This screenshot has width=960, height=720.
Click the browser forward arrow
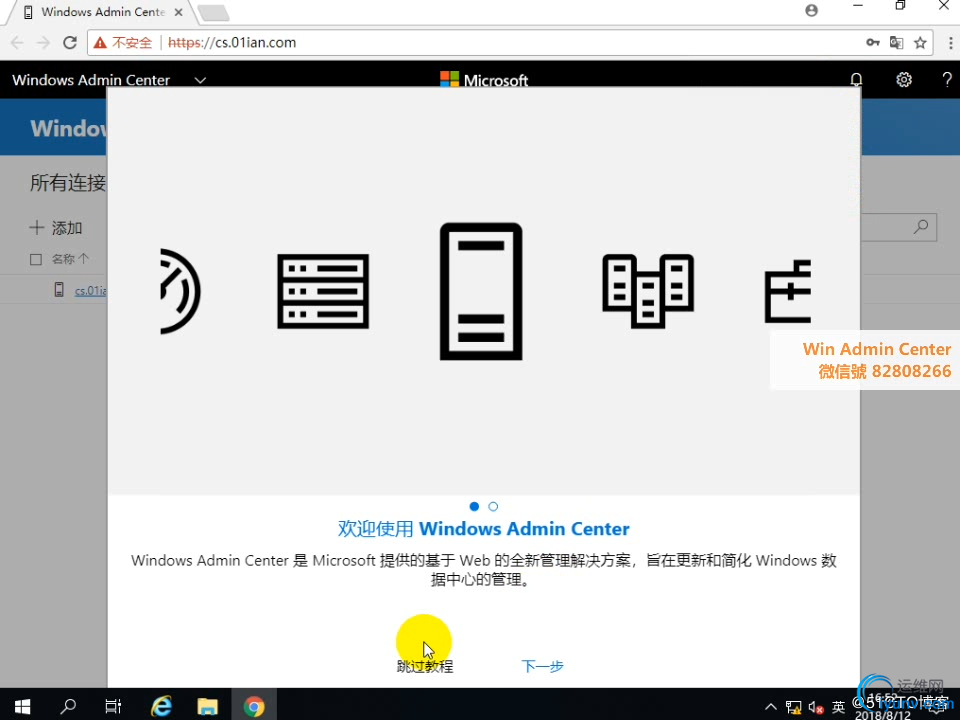coord(43,42)
